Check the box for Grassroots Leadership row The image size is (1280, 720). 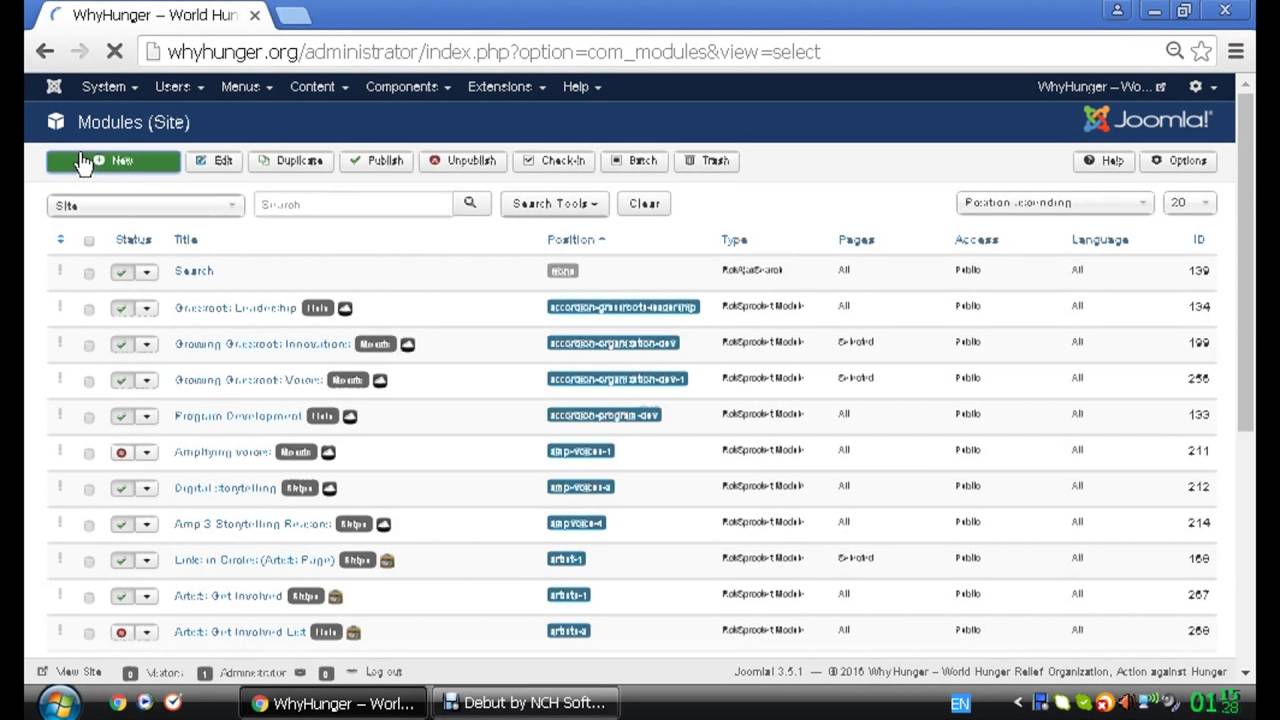point(89,309)
